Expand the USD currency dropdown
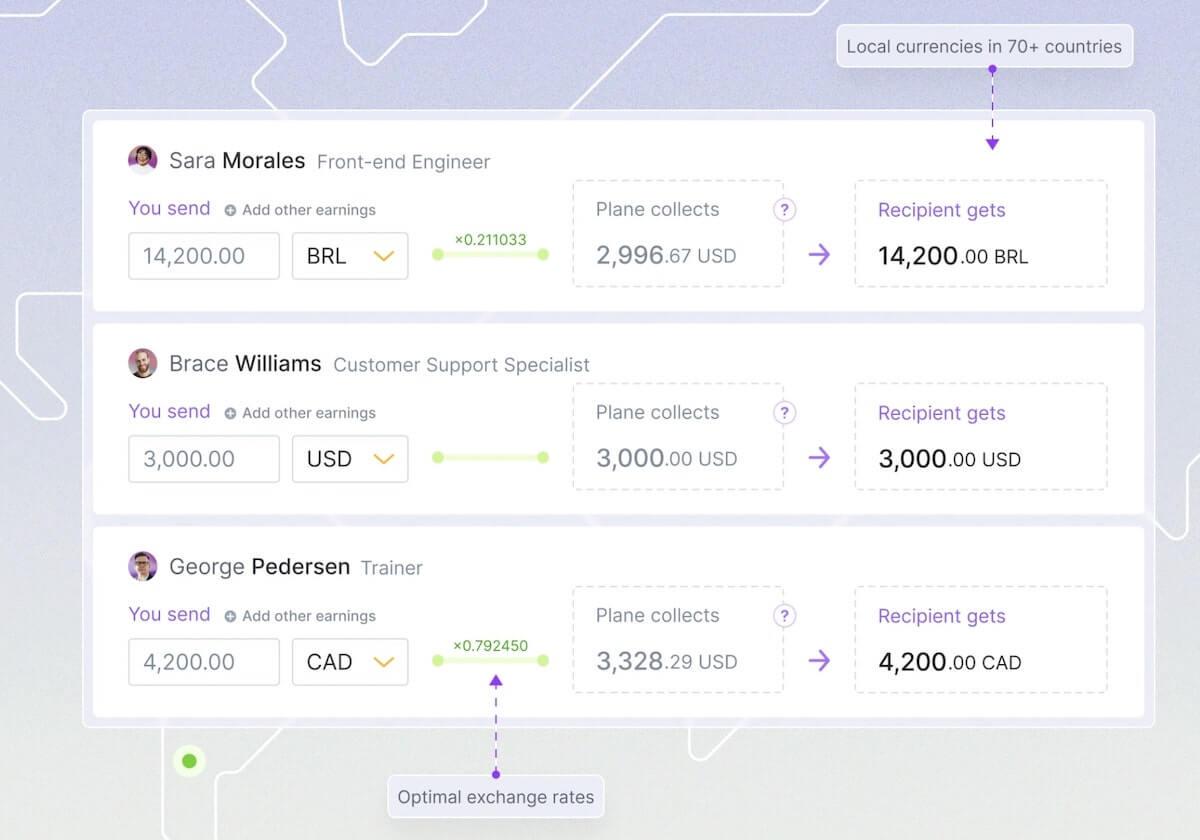The height and width of the screenshot is (840, 1200). click(x=350, y=459)
